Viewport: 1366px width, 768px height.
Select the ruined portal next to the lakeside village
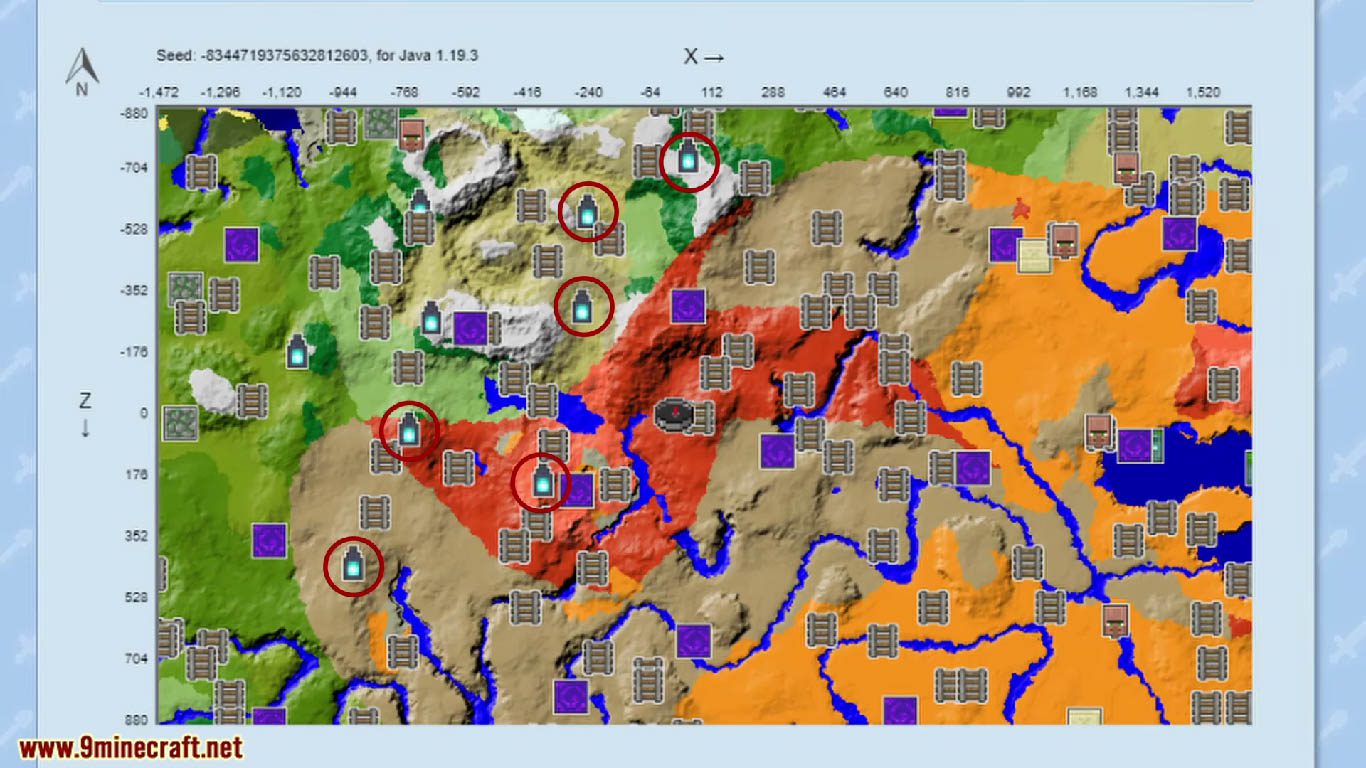(1134, 445)
